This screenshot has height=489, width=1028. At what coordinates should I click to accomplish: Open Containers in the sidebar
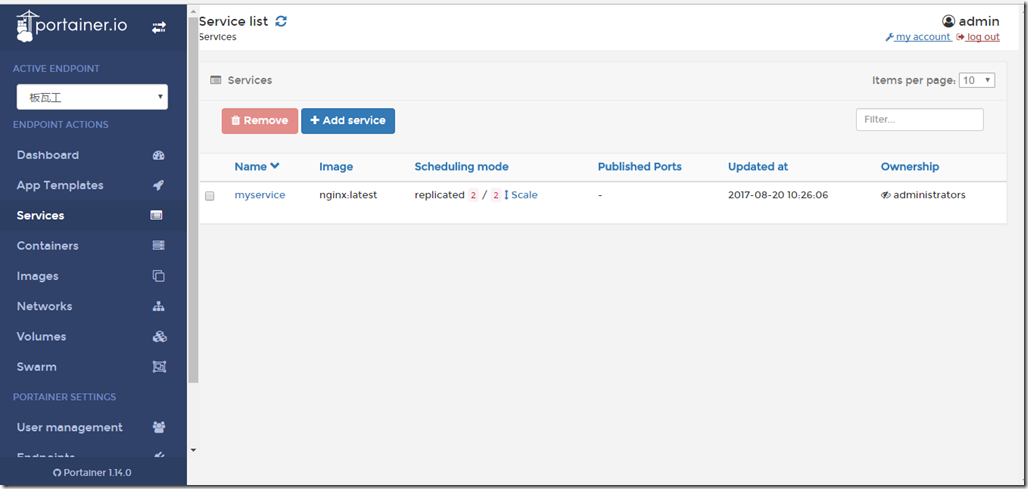47,246
